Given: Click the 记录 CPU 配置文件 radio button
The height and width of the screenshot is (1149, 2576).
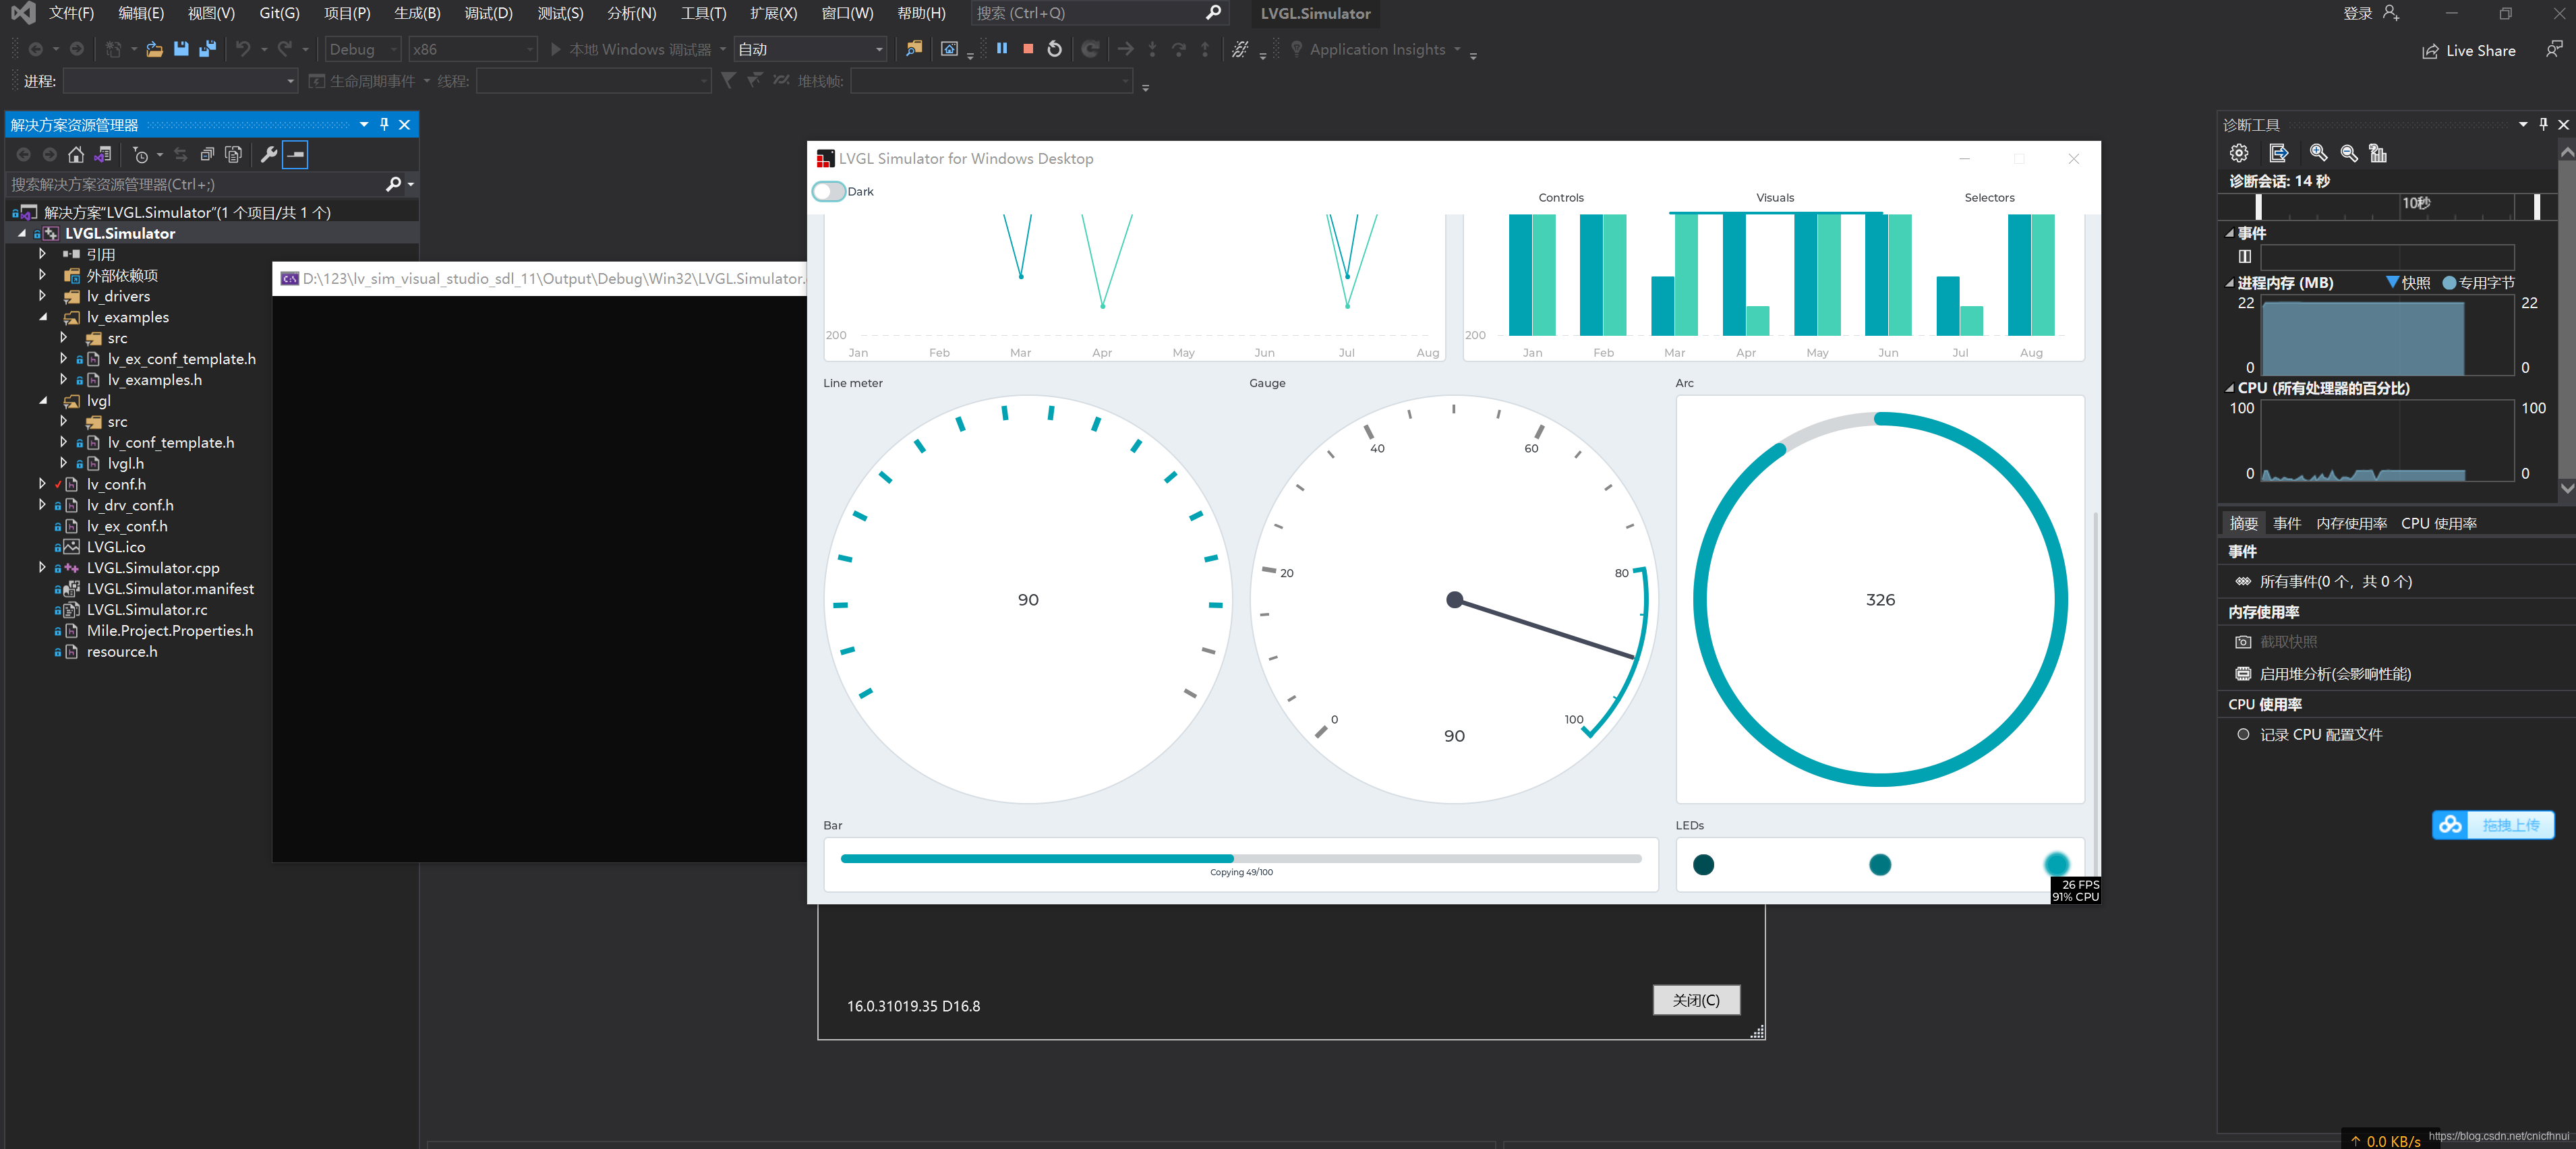Looking at the screenshot, I should [2243, 734].
